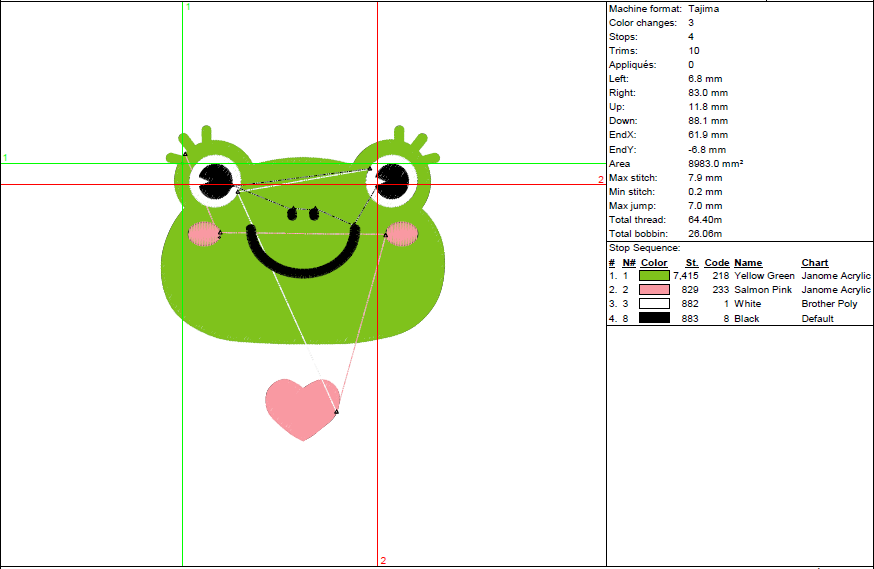Click the stitch count '882'
Screen dimensions: 874x569
690,304
